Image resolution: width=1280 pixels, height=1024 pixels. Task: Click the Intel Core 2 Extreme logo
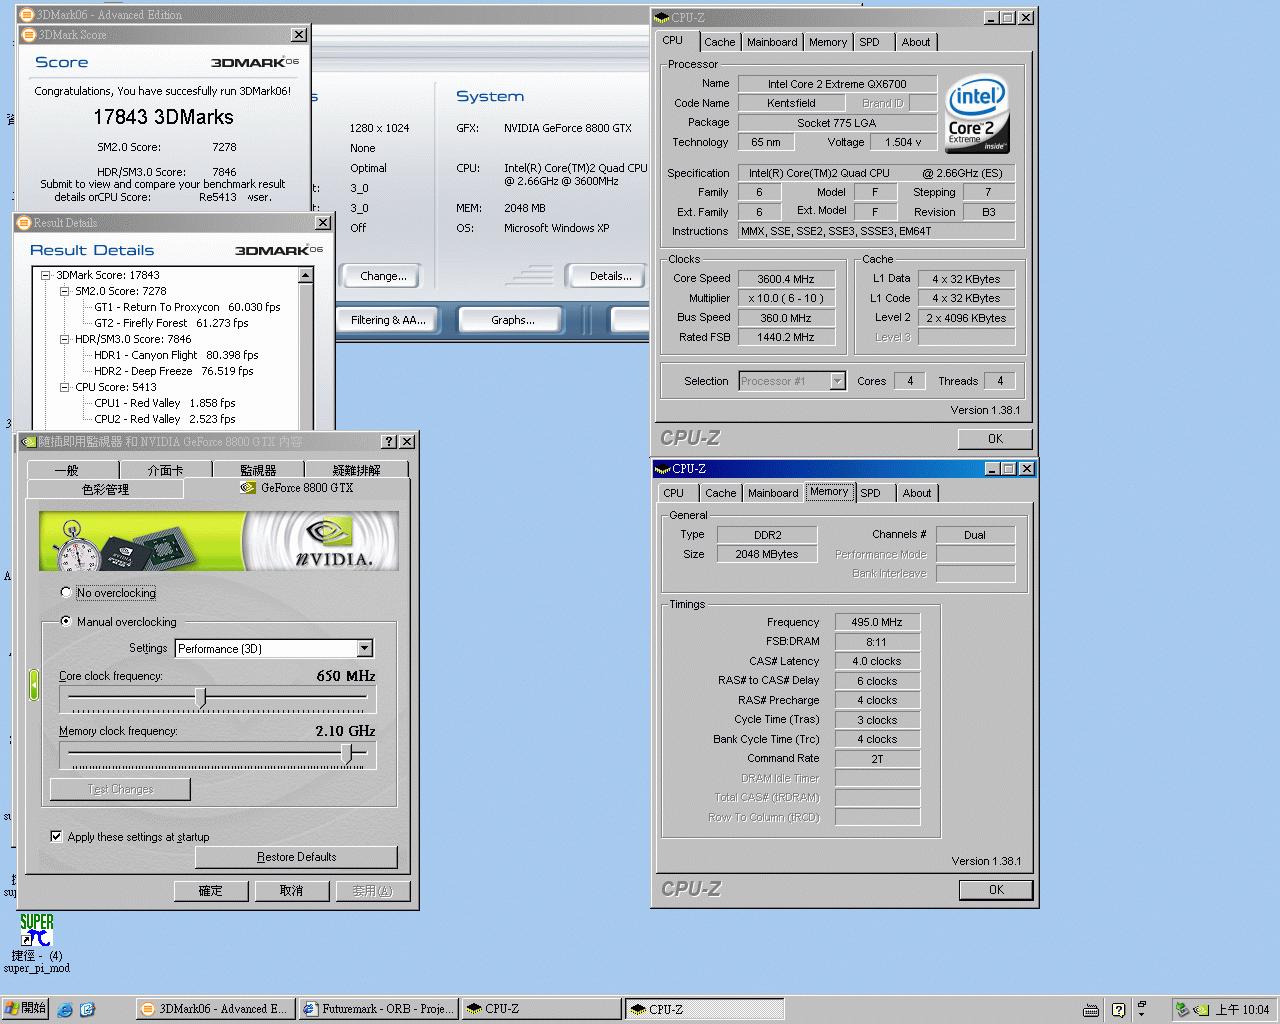[x=976, y=114]
